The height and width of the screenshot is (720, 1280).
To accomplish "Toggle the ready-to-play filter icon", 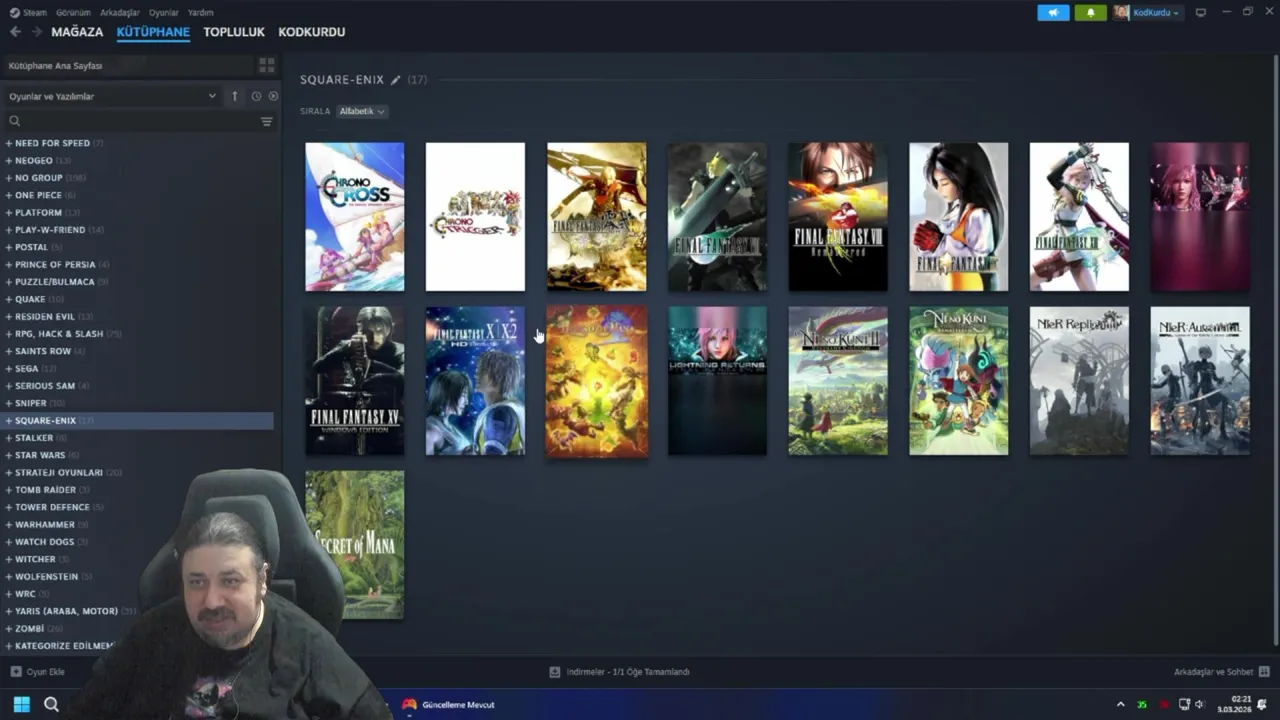I will 273,96.
